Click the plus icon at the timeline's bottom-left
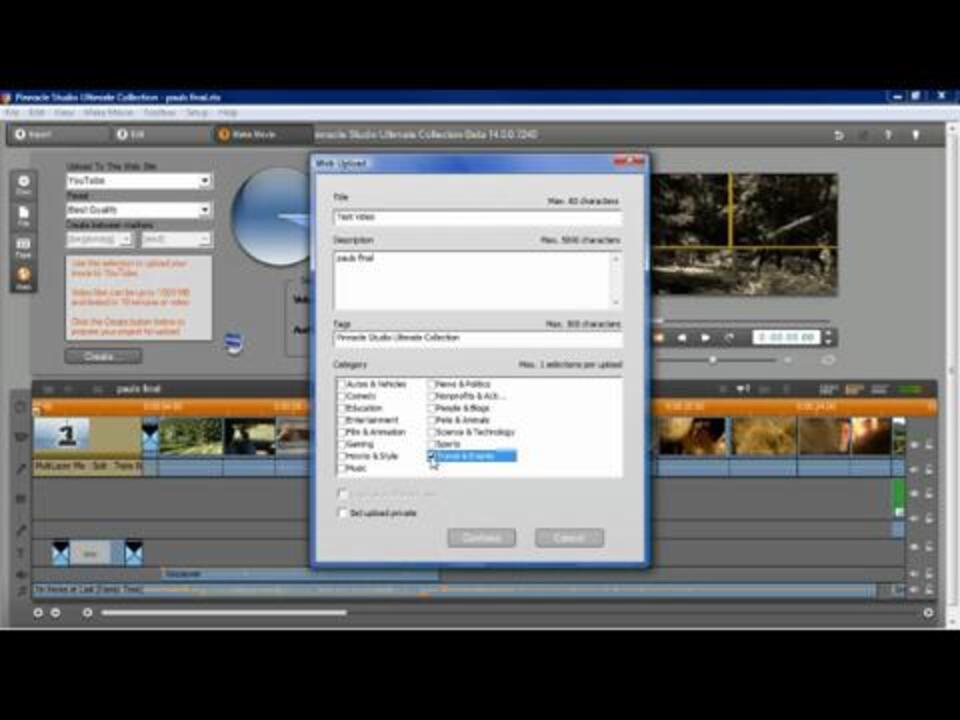This screenshot has height=720, width=960. (38, 612)
